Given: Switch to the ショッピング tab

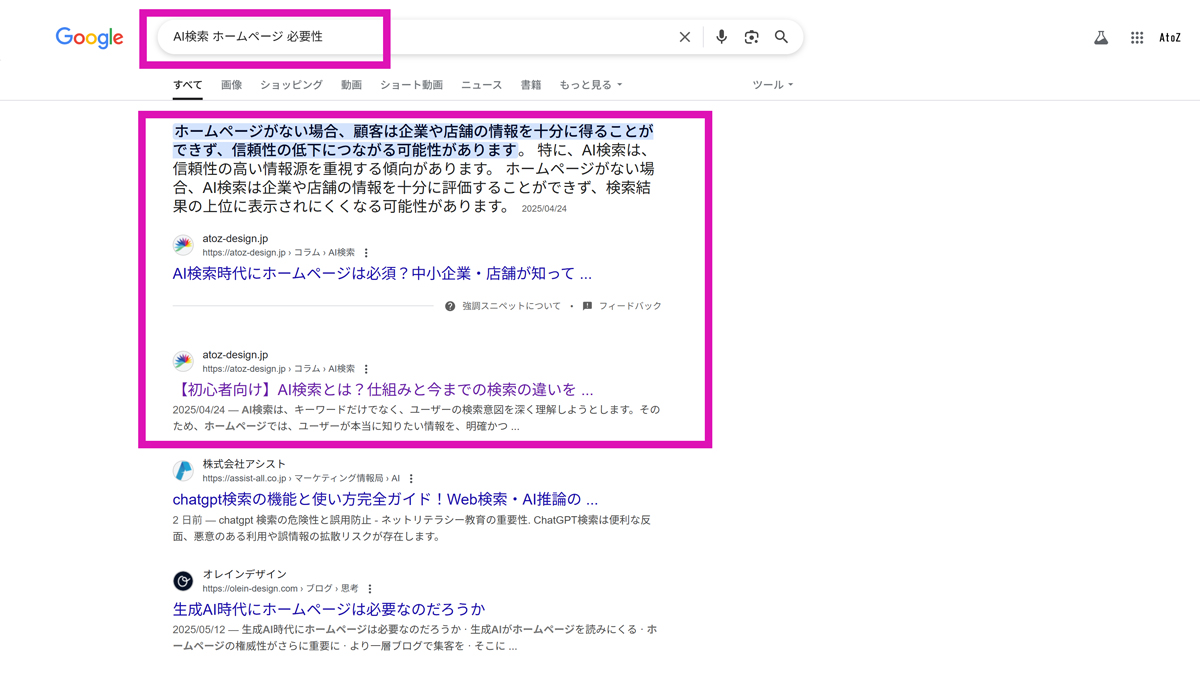Looking at the screenshot, I should [291, 85].
